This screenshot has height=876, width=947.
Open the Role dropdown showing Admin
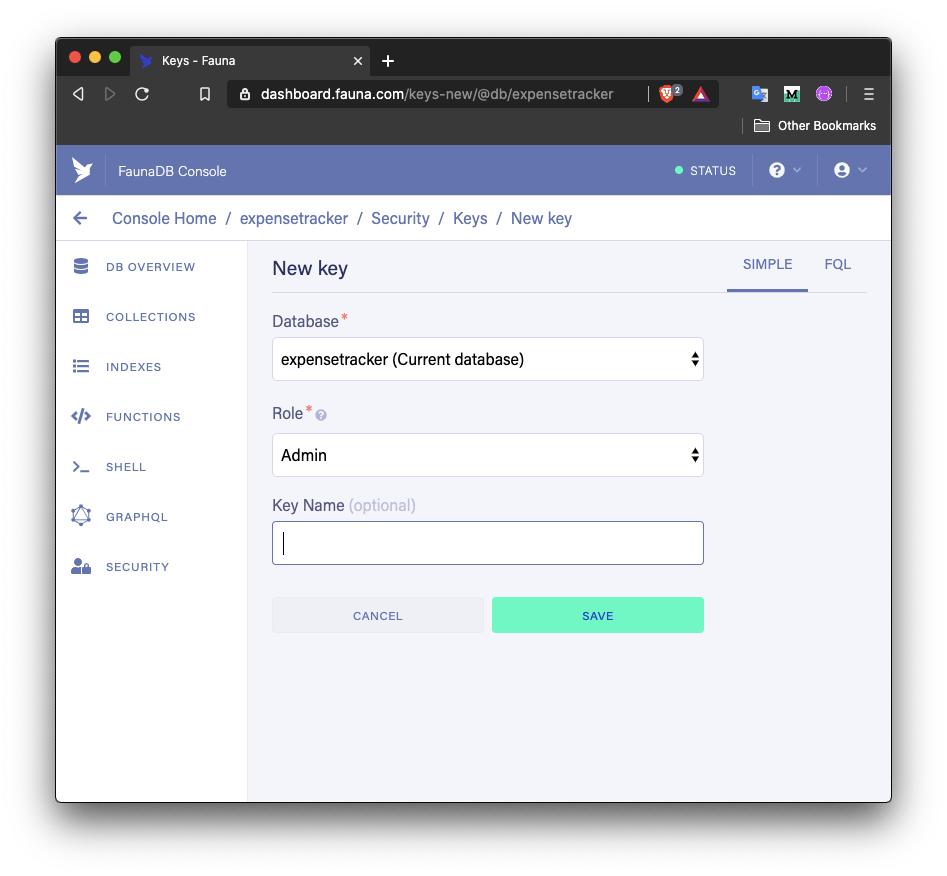click(x=487, y=455)
